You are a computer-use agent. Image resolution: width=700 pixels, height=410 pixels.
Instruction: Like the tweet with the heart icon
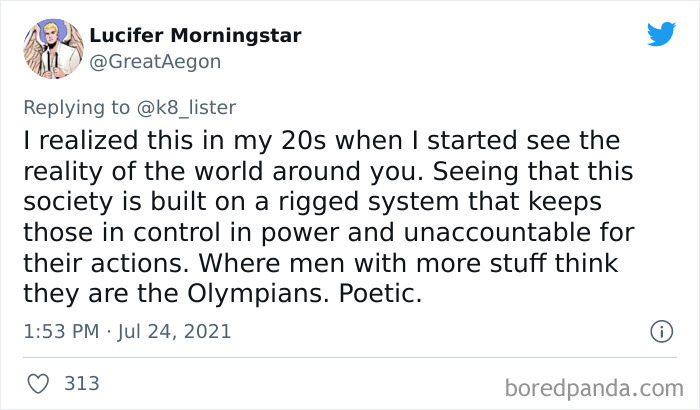click(39, 383)
